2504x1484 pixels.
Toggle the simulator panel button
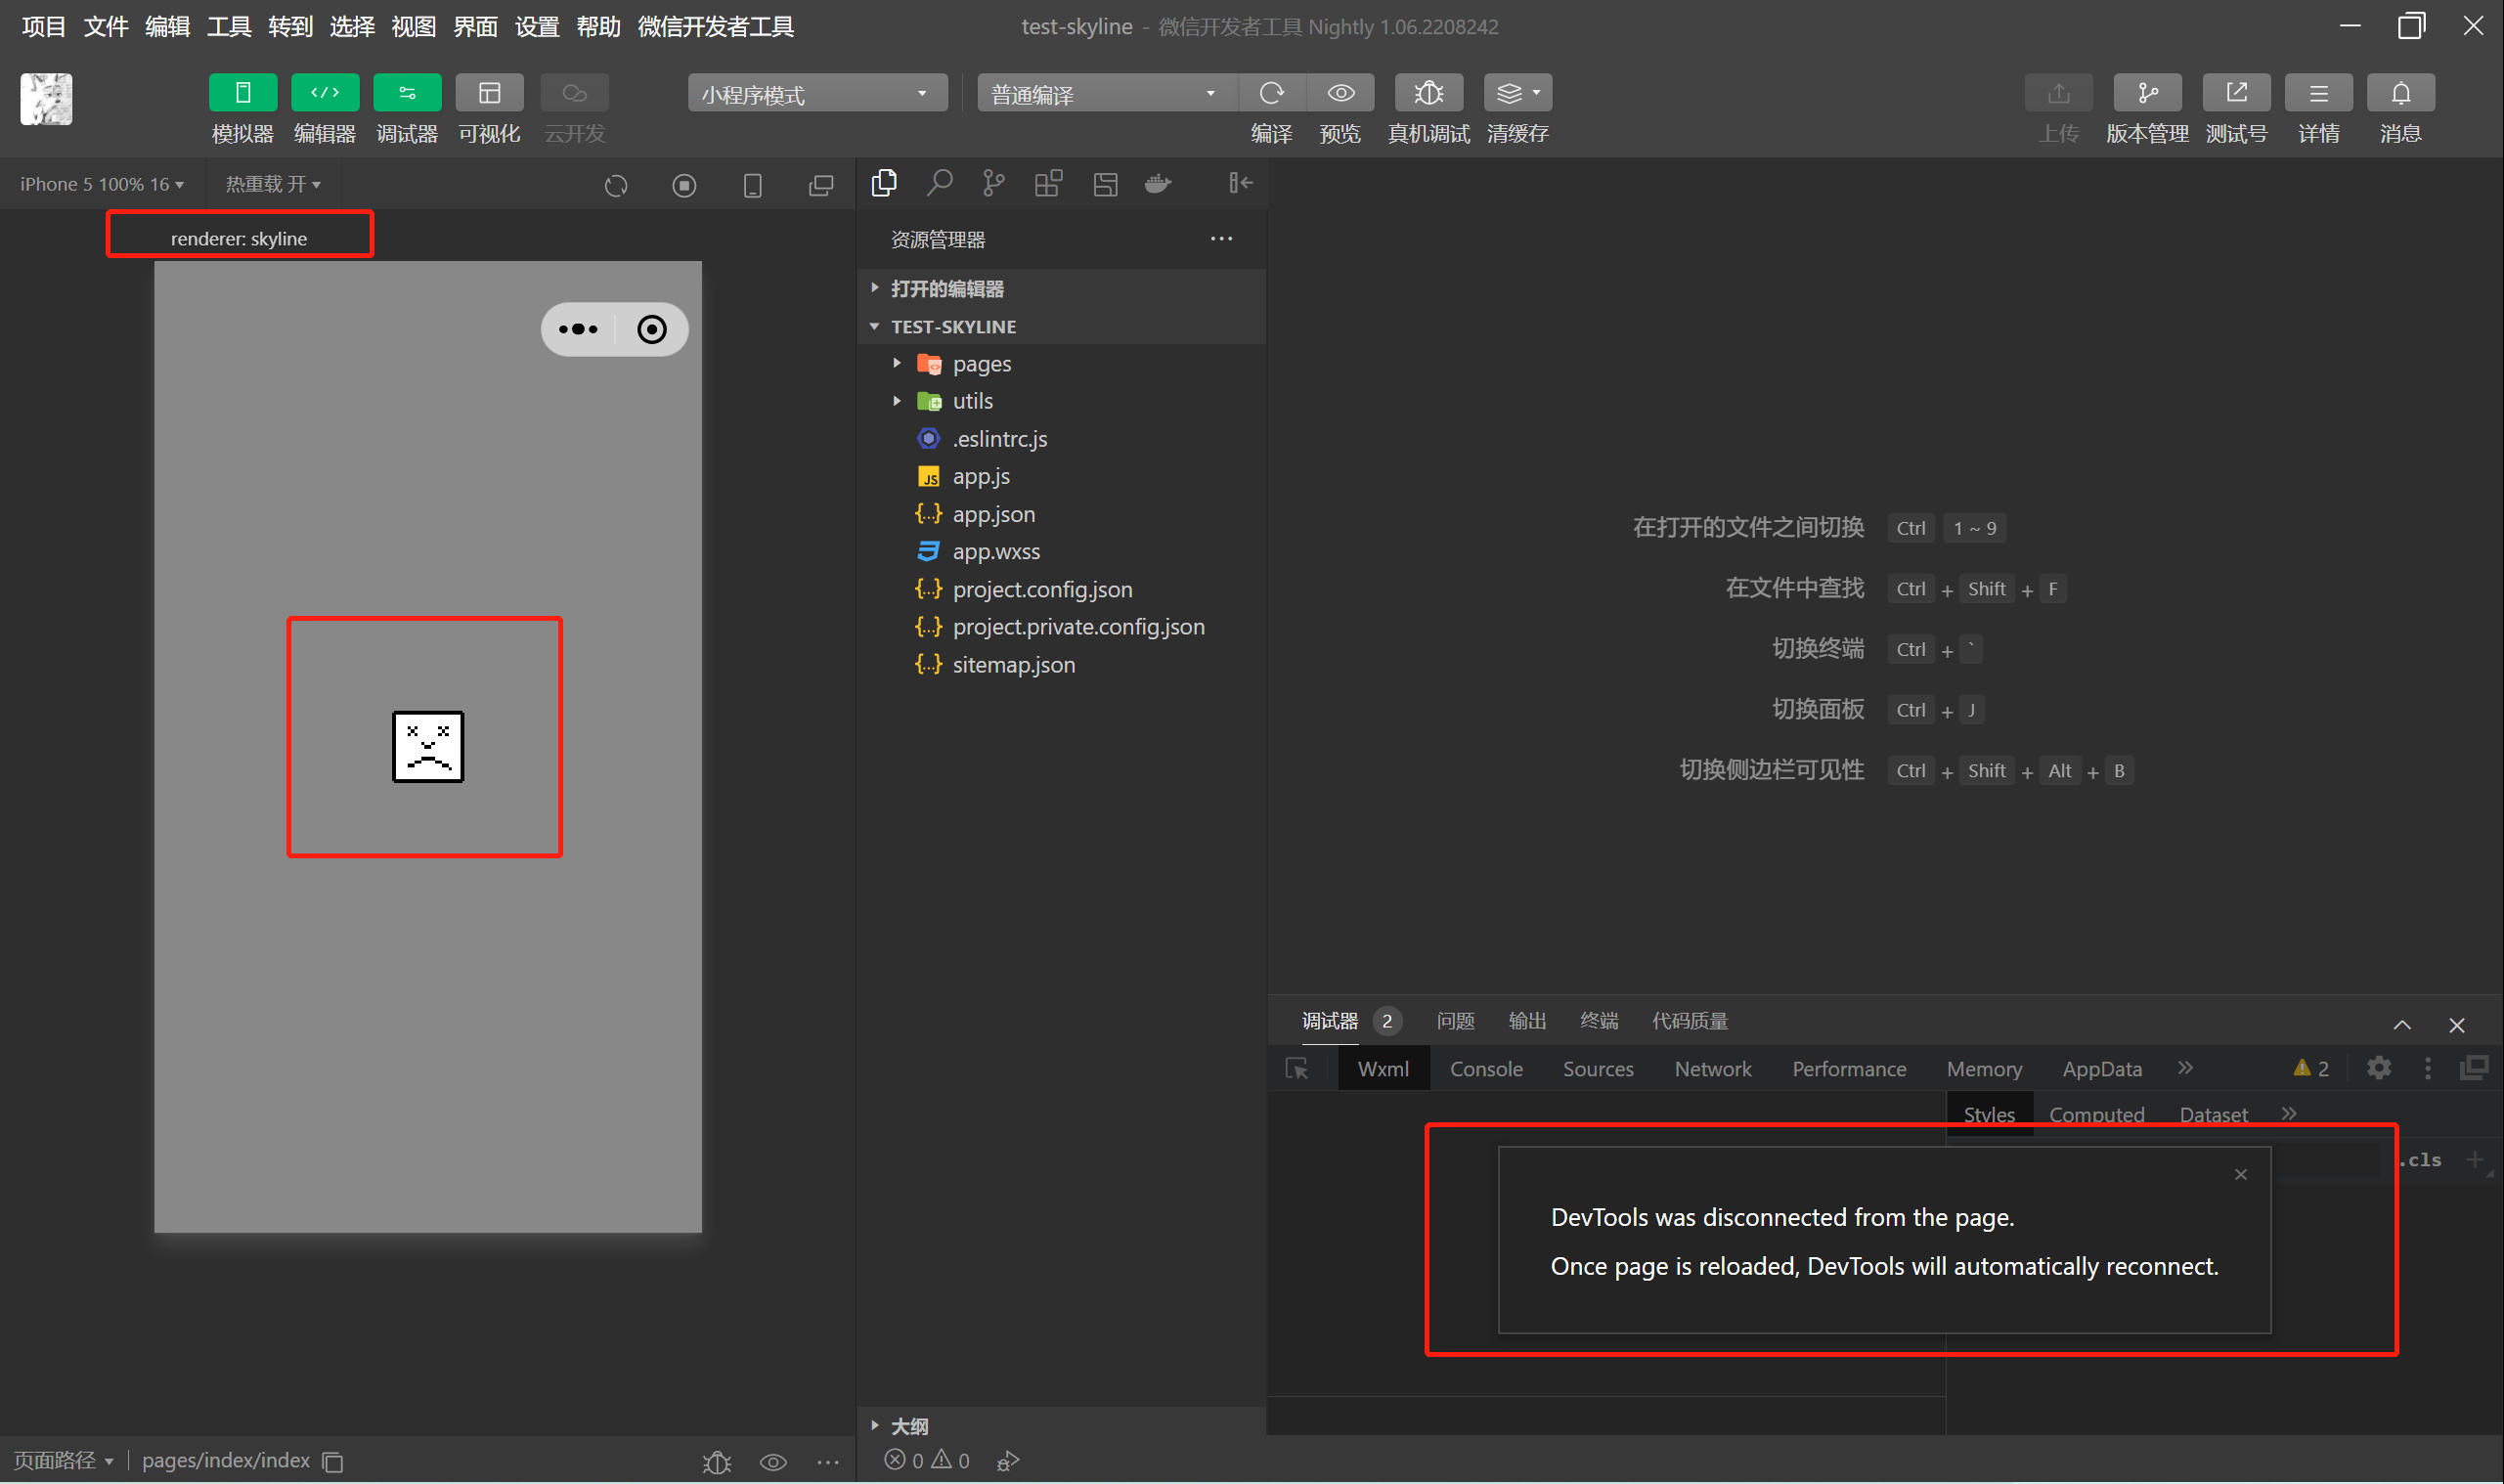point(243,93)
